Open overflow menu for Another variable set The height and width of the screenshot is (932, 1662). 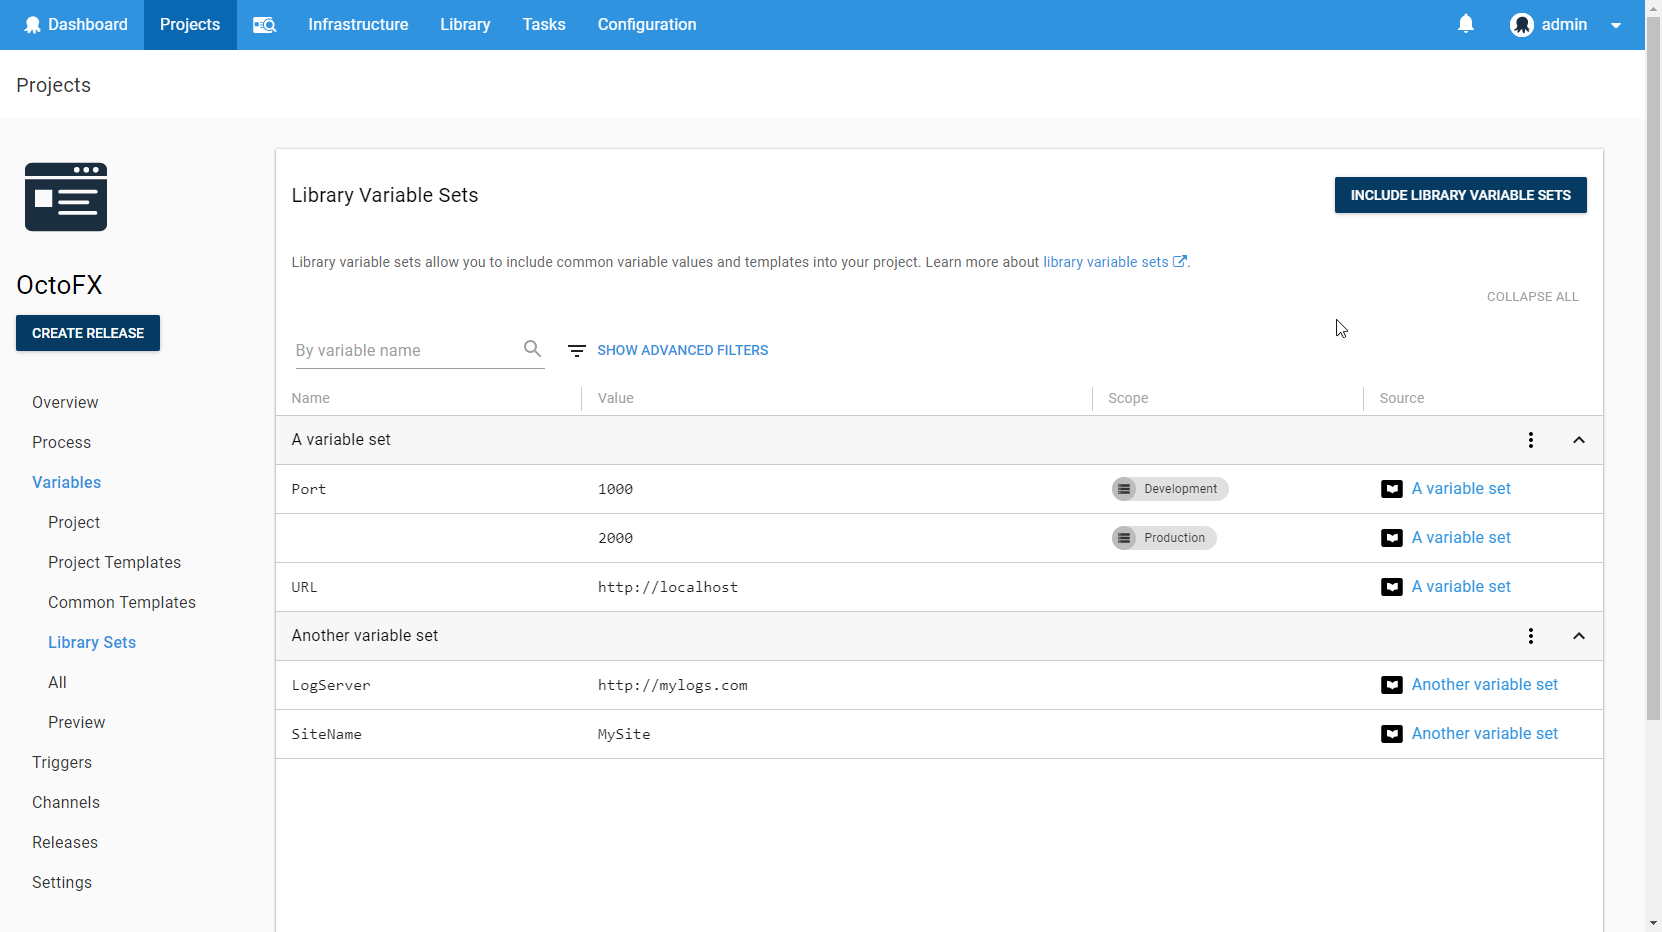(1530, 636)
